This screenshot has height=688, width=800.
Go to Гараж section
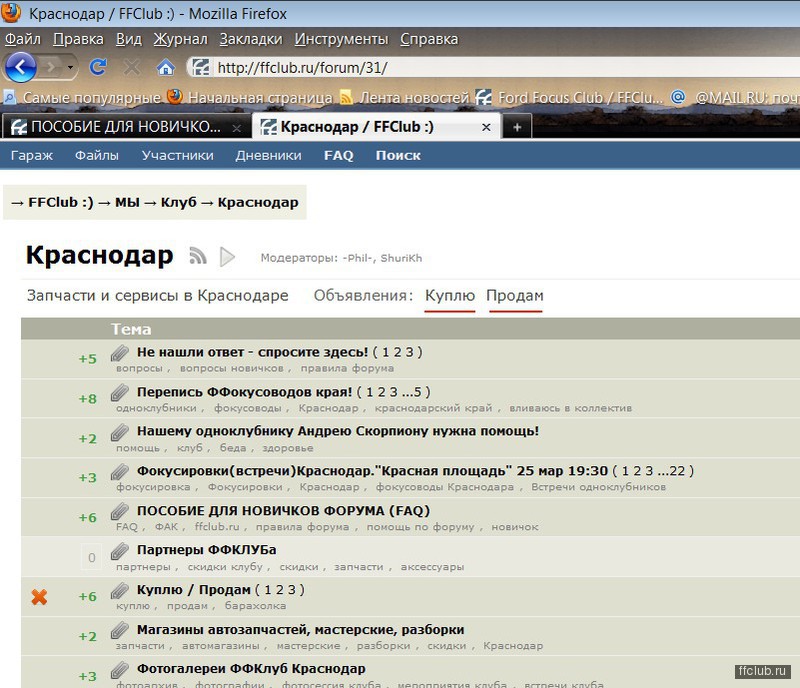[32, 155]
